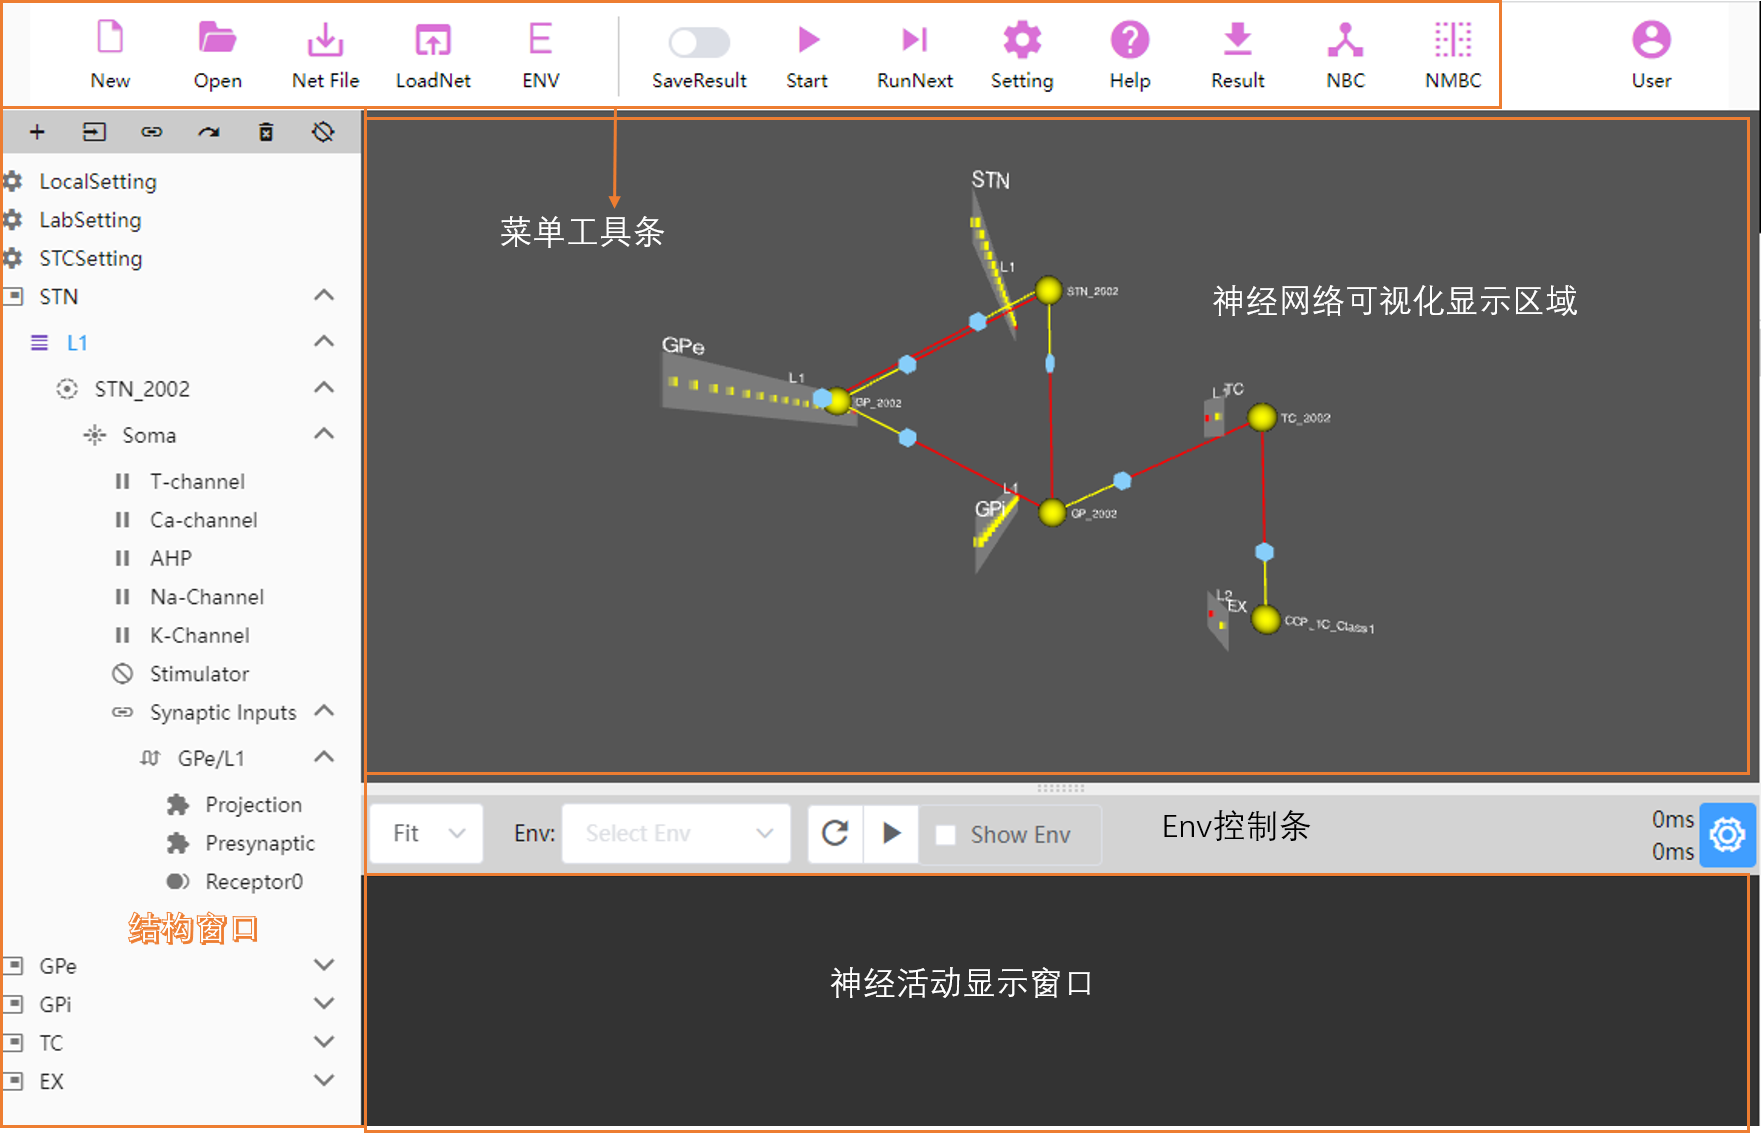Toggle the SaveResult switch
The width and height of the screenshot is (1761, 1133).
pyautogui.click(x=699, y=42)
